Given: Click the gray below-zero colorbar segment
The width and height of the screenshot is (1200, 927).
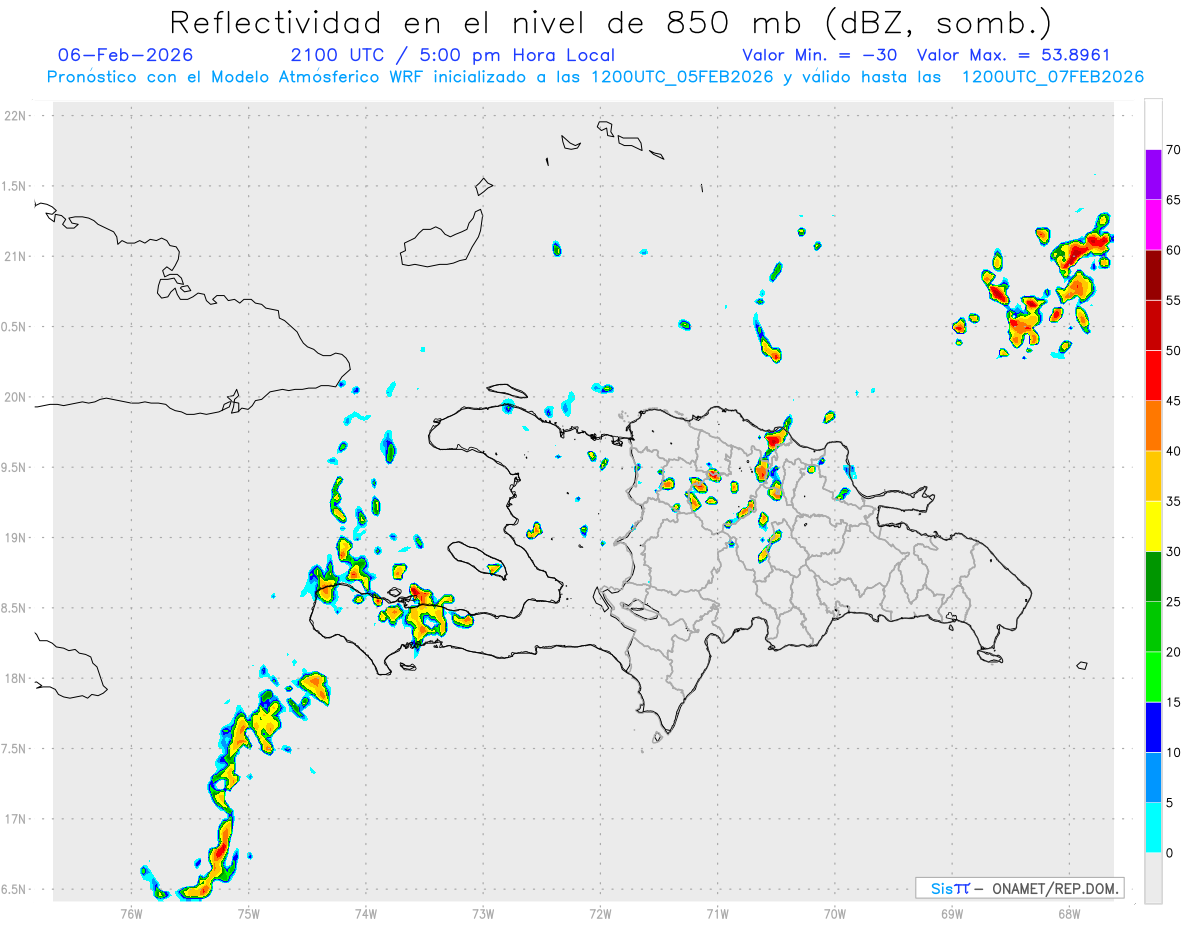Looking at the screenshot, I should click(1154, 878).
